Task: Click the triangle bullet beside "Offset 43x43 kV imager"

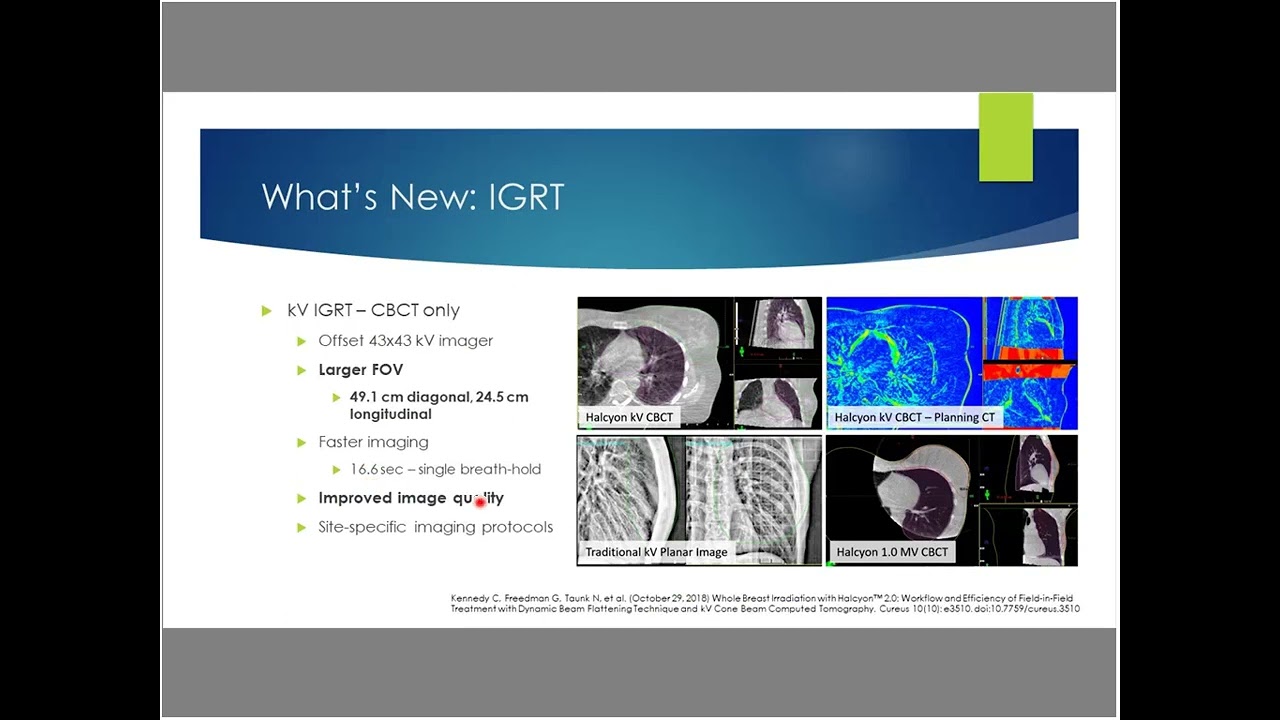Action: click(x=301, y=341)
